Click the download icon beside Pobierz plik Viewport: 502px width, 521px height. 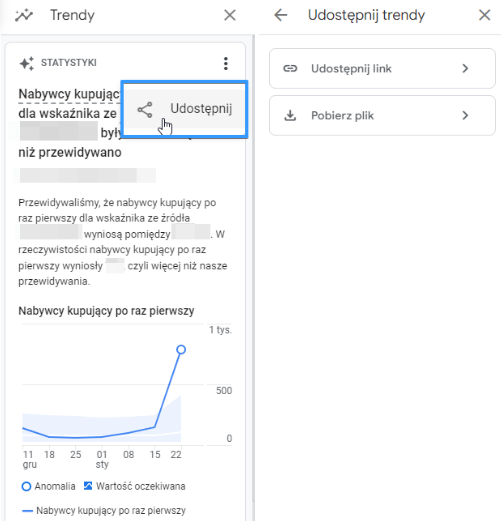coord(290,115)
